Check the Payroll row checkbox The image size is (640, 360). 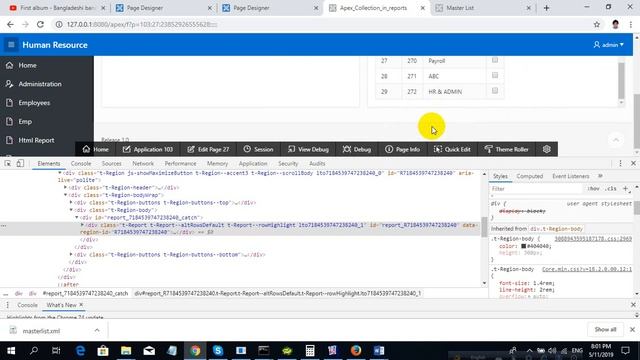pos(495,60)
